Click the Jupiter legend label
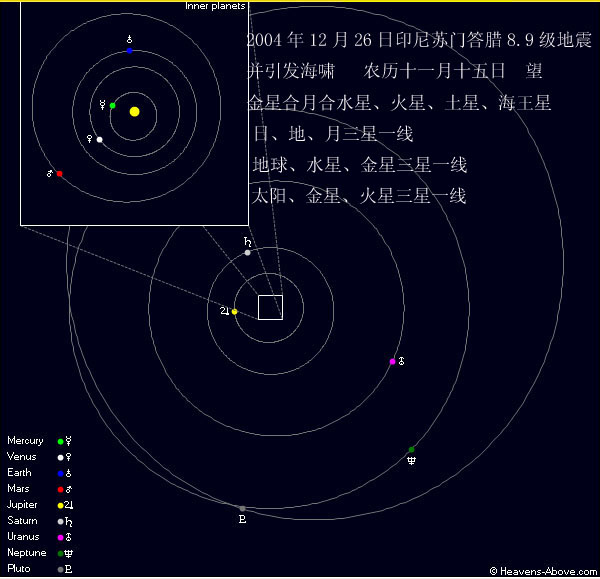 point(22,505)
